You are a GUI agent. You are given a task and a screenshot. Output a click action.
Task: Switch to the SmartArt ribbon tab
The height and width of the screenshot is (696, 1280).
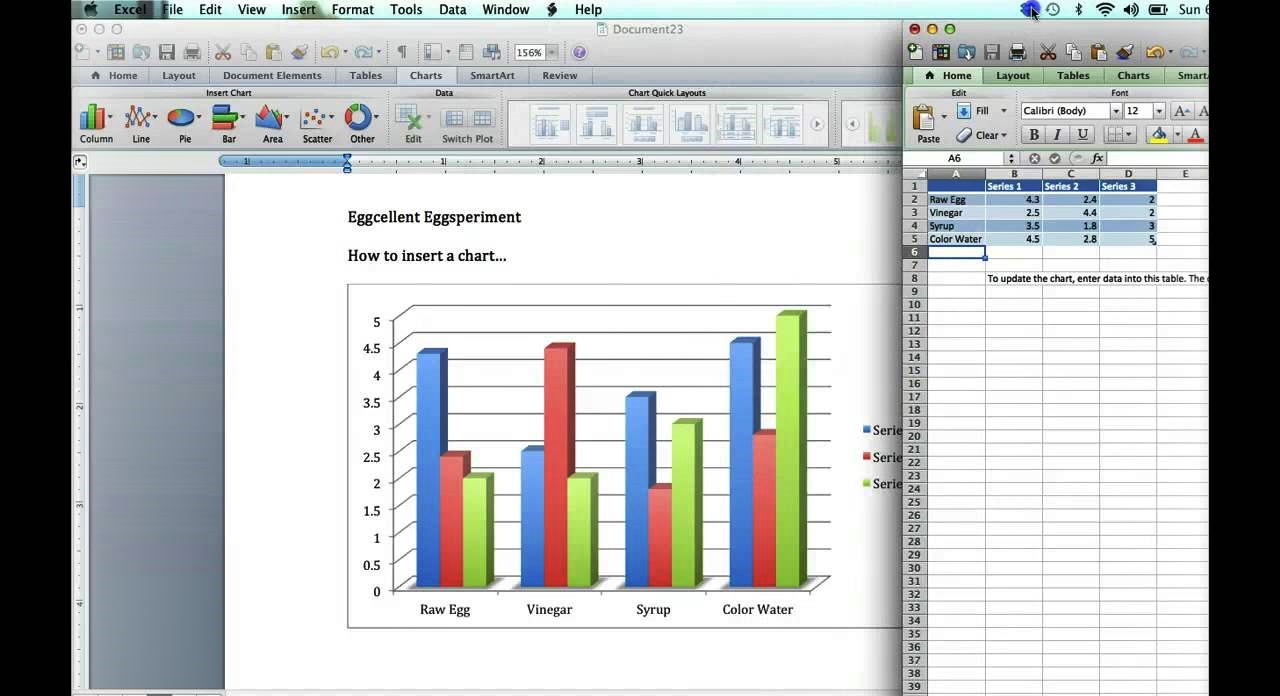(492, 75)
